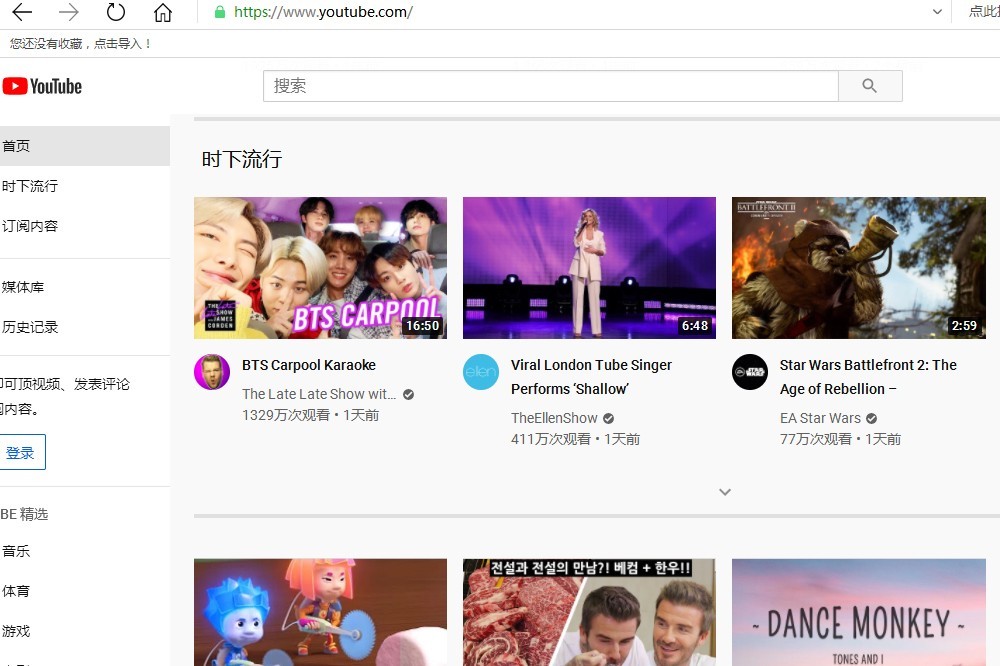Click the EA Star Wars channel avatar
1000x666 pixels.
[749, 372]
